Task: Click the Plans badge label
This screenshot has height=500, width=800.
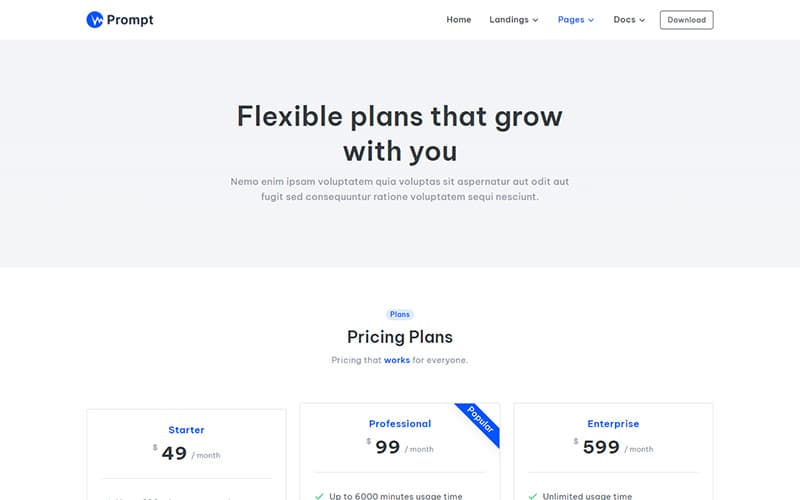Action: pyautogui.click(x=400, y=314)
